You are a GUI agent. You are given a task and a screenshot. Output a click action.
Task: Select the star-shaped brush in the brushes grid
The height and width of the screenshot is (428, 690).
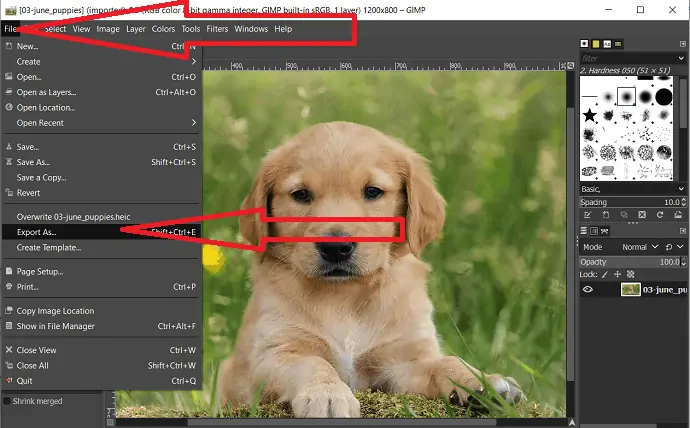pyautogui.click(x=590, y=117)
